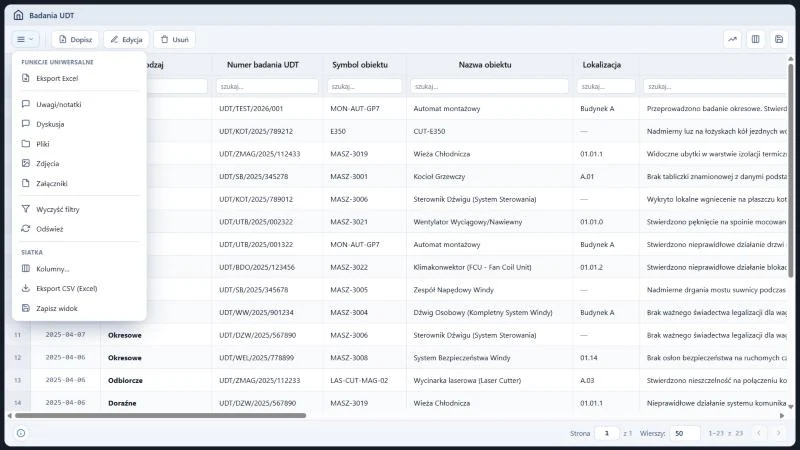This screenshot has height=450, width=800.
Task: Click the Odbiorcze type in row 13
Action: (126, 380)
